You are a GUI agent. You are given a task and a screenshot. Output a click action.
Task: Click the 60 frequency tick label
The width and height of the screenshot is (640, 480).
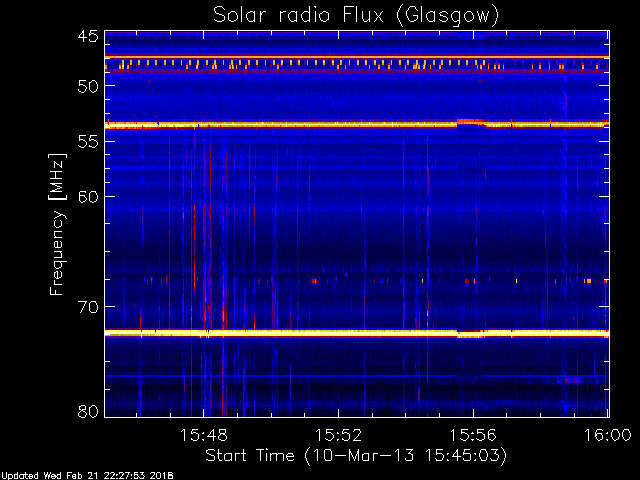(x=88, y=197)
